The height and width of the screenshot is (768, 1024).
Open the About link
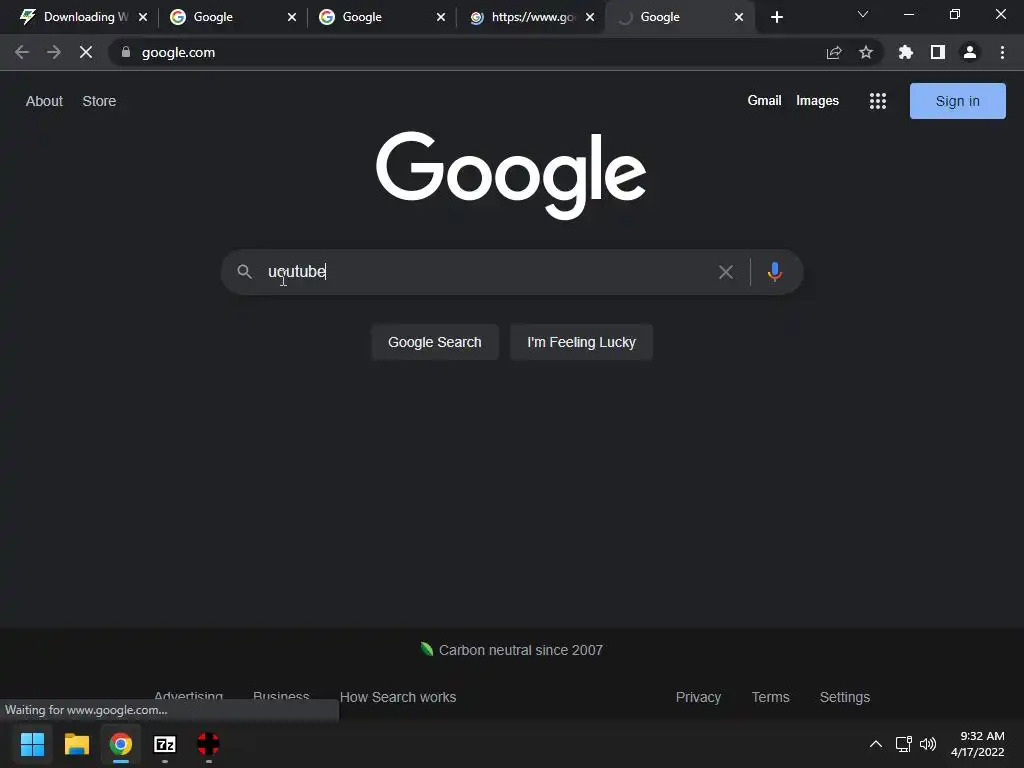coord(44,101)
